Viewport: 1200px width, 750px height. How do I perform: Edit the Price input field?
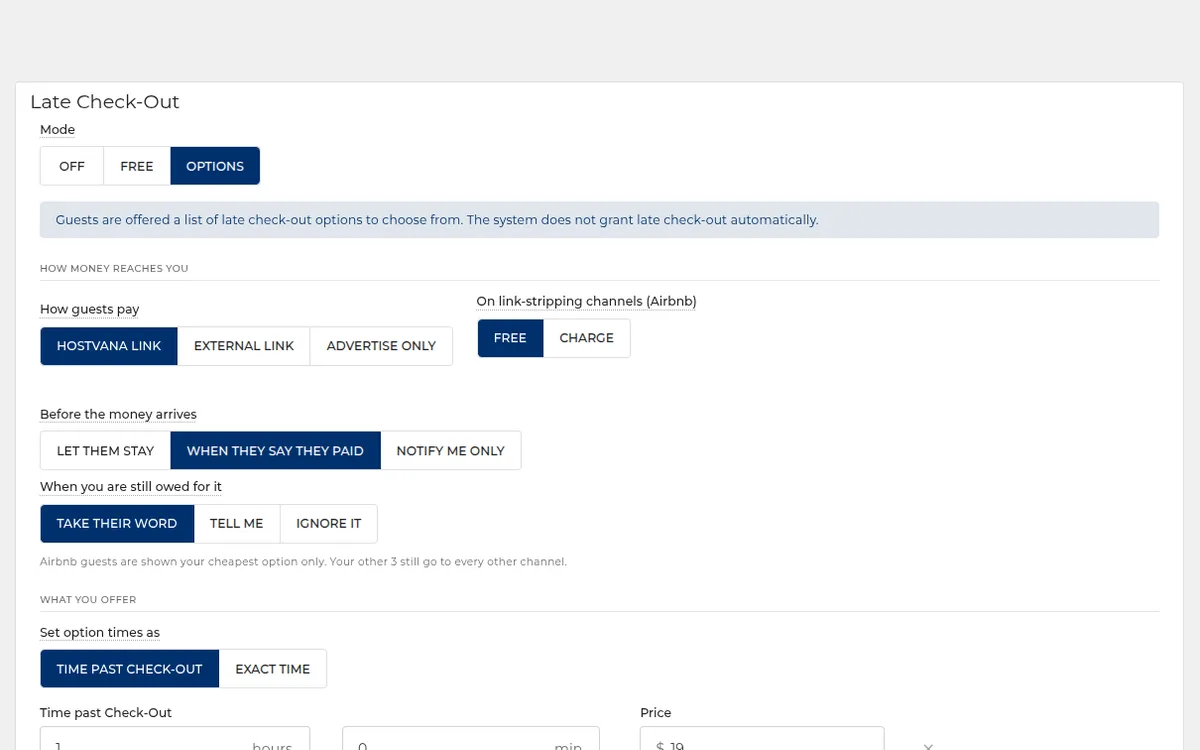762,739
